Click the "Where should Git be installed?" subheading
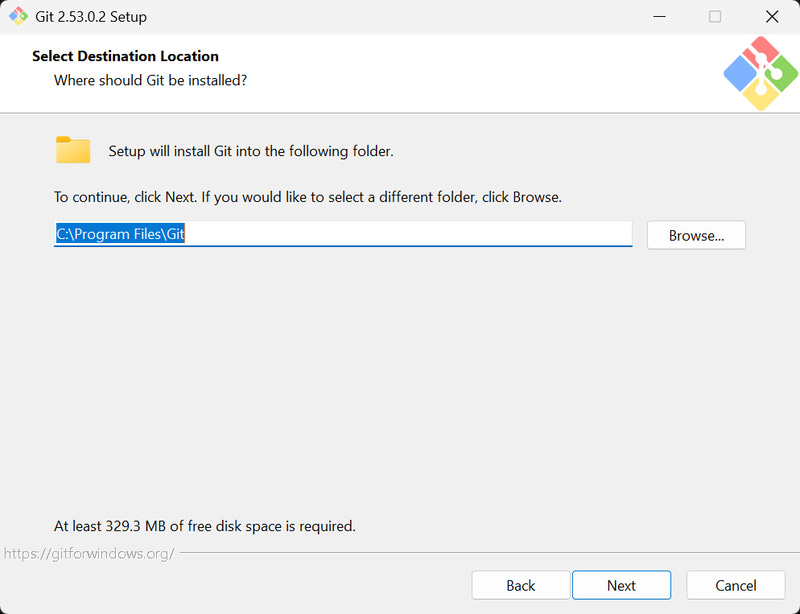 coord(150,79)
